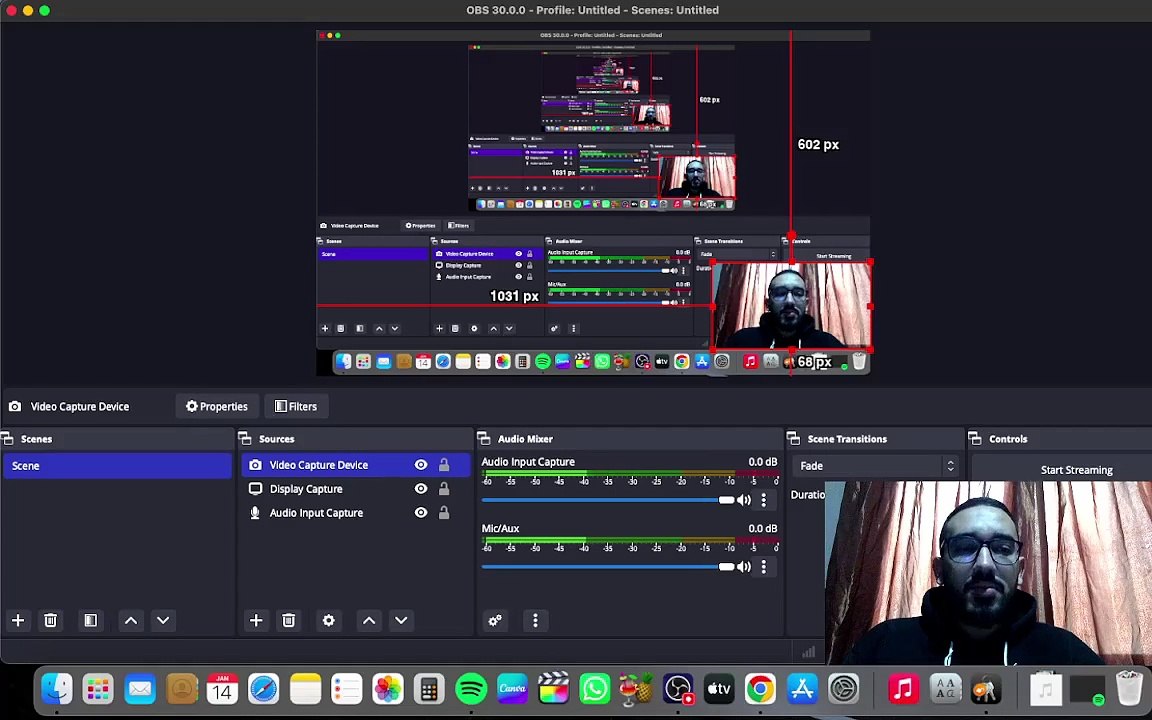Undock the Scene Transitions panel via its icon
The height and width of the screenshot is (720, 1152).
(793, 439)
